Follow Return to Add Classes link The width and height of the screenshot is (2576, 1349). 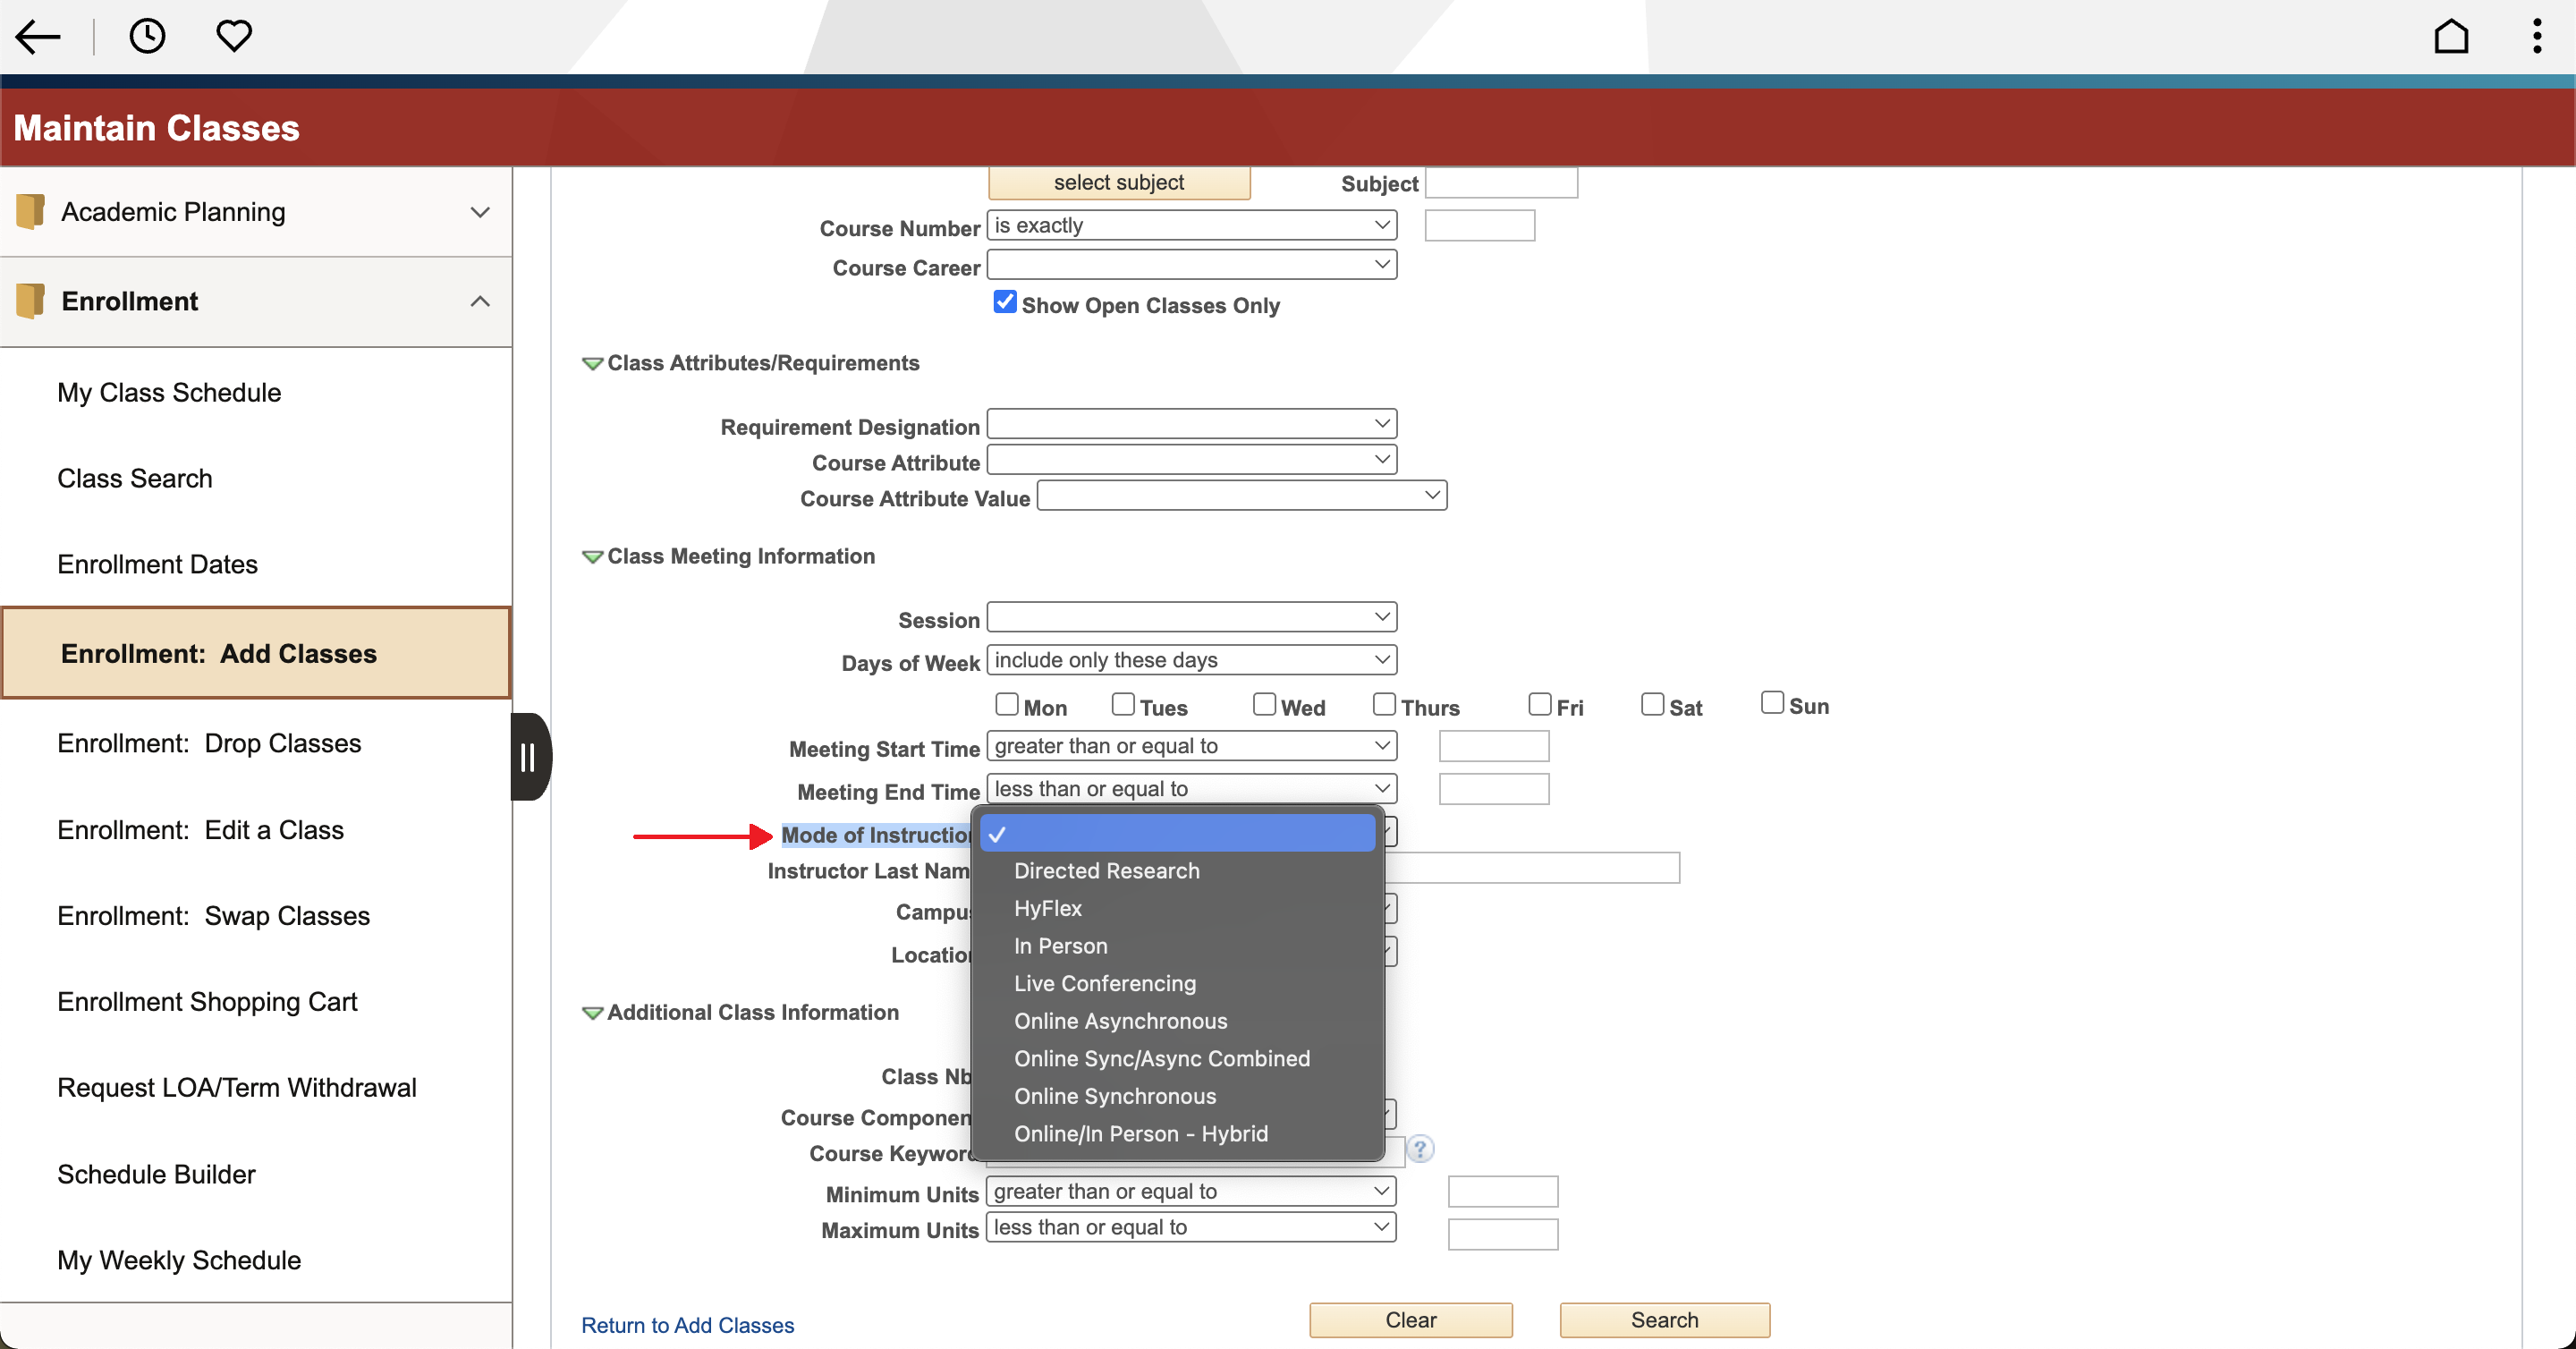pyautogui.click(x=688, y=1325)
